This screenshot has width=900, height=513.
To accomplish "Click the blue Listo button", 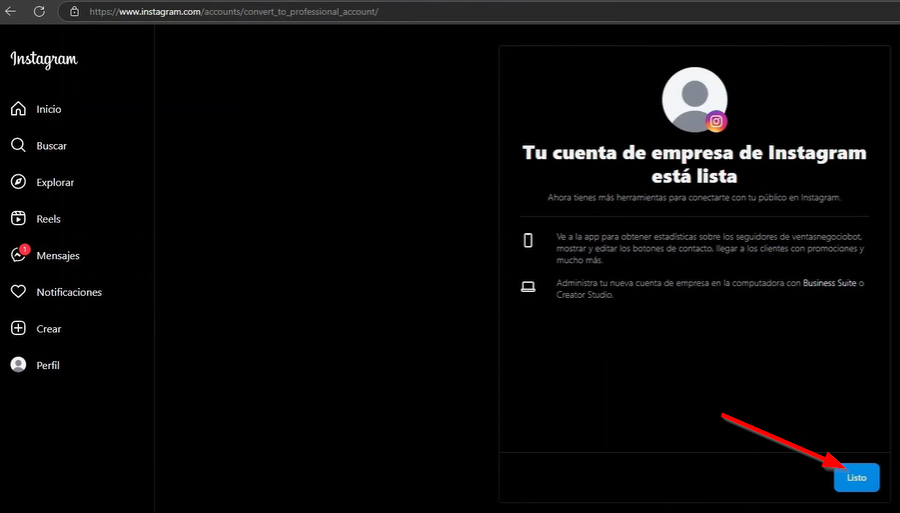I will 856,477.
